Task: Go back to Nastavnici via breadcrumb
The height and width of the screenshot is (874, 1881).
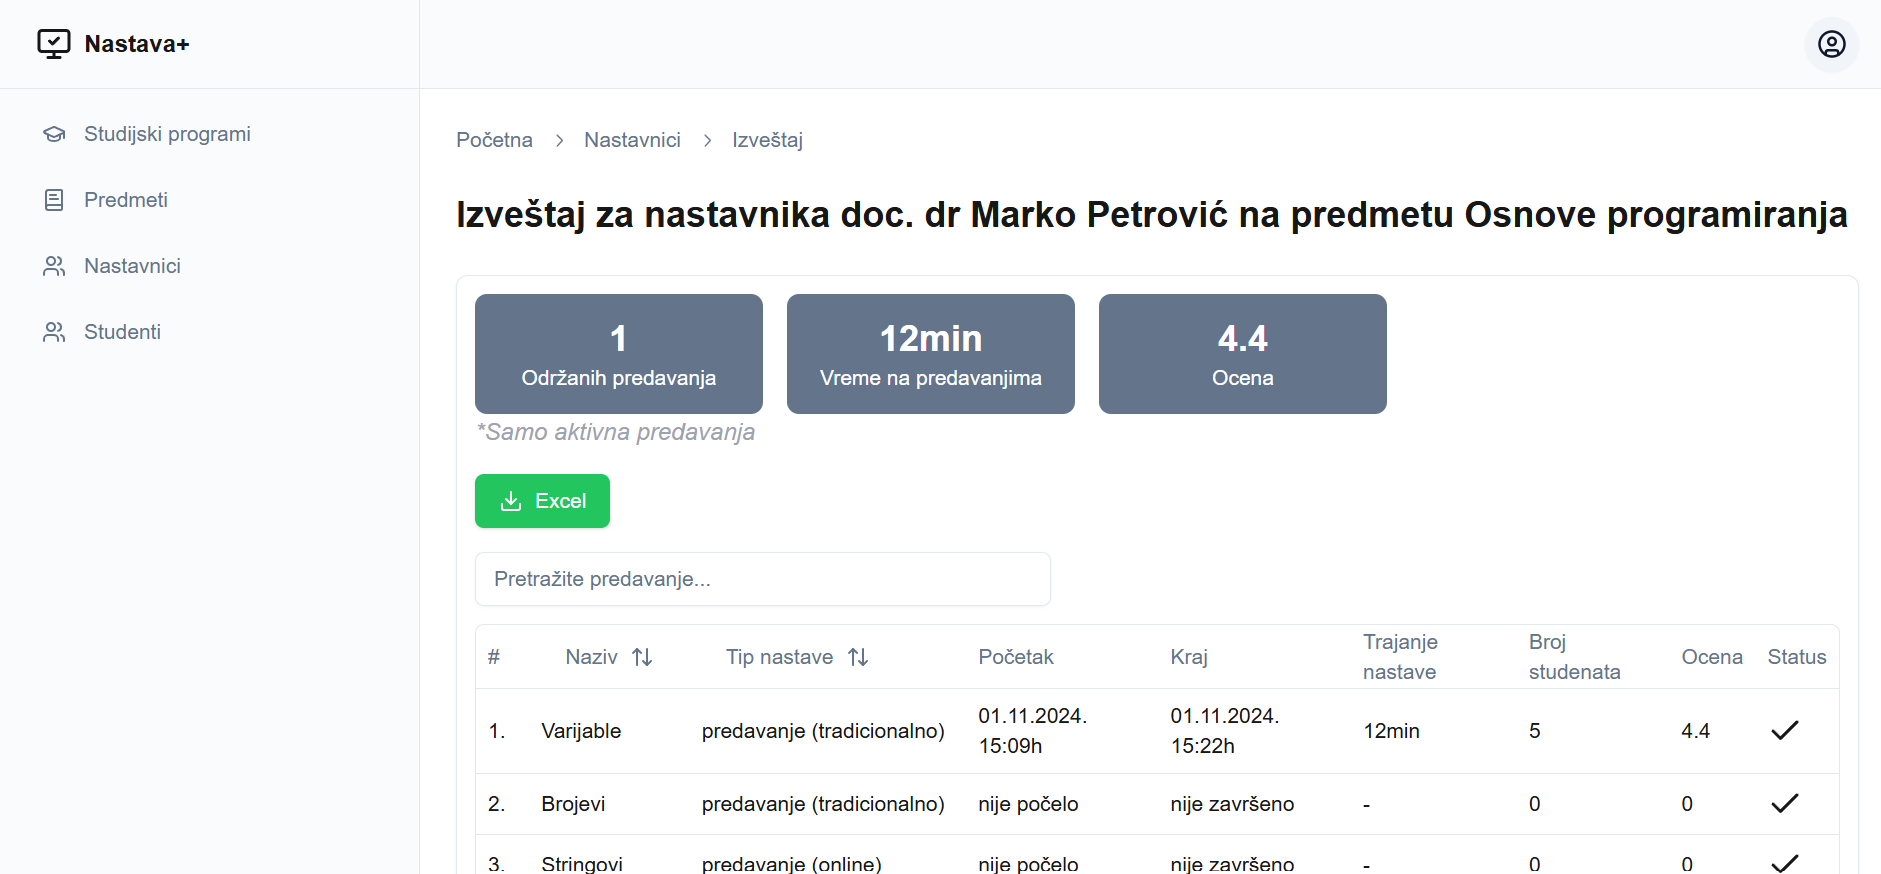Action: pos(632,140)
